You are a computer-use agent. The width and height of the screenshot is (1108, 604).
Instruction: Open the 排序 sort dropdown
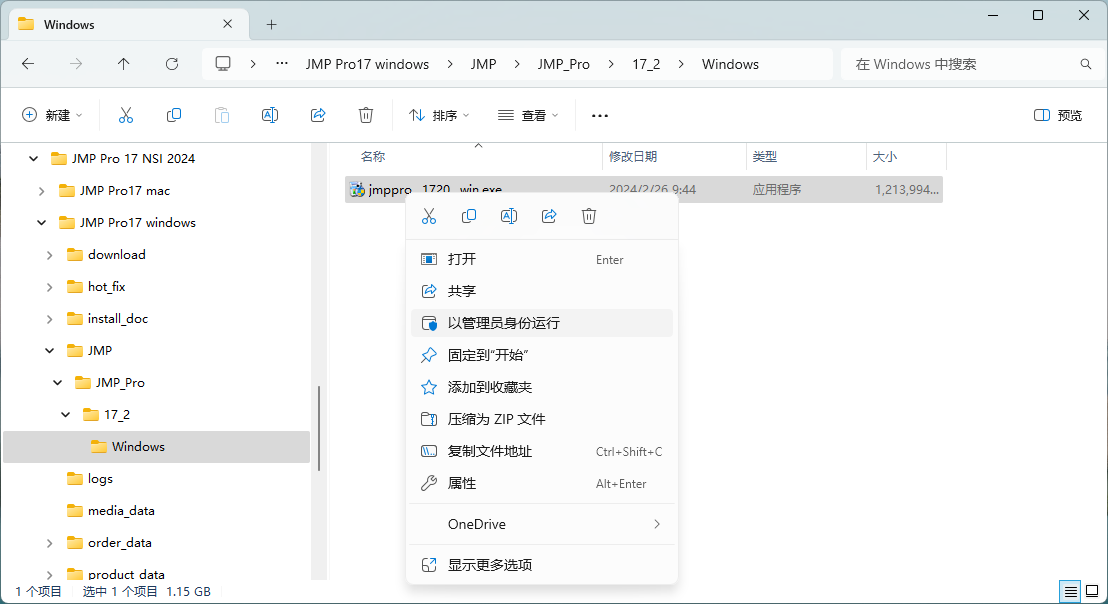[439, 115]
